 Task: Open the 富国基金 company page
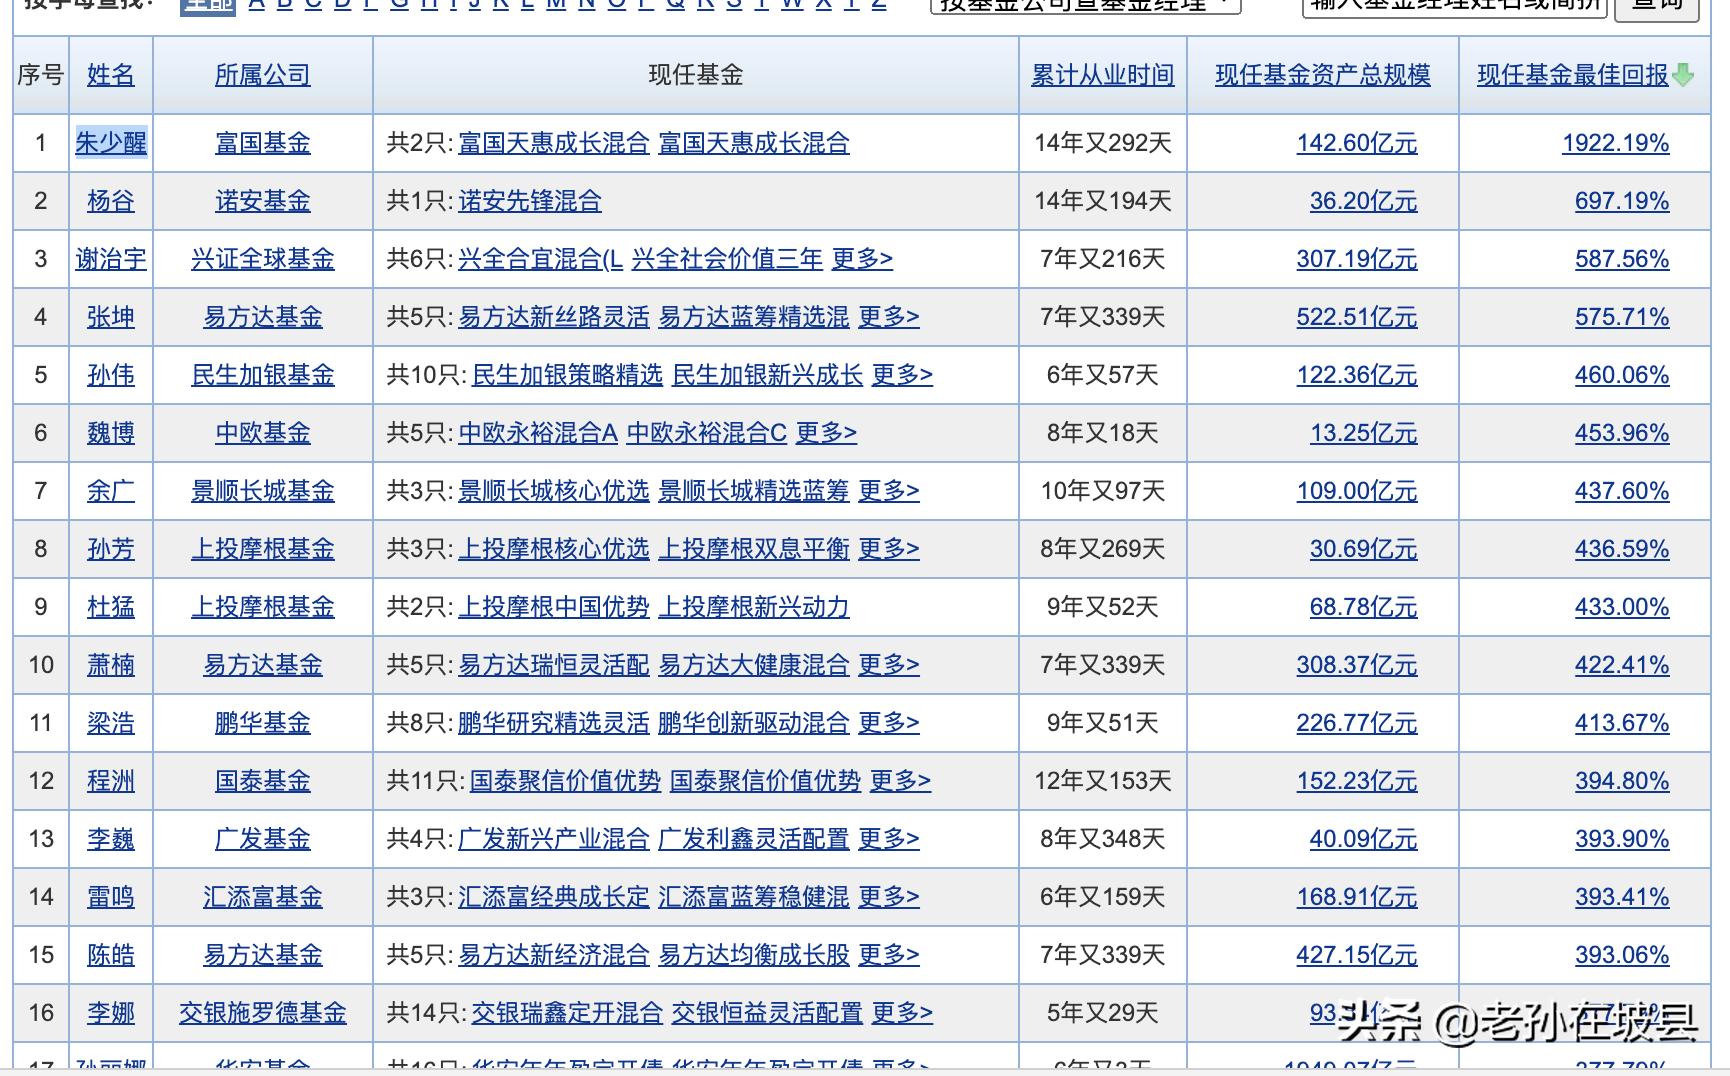(262, 143)
